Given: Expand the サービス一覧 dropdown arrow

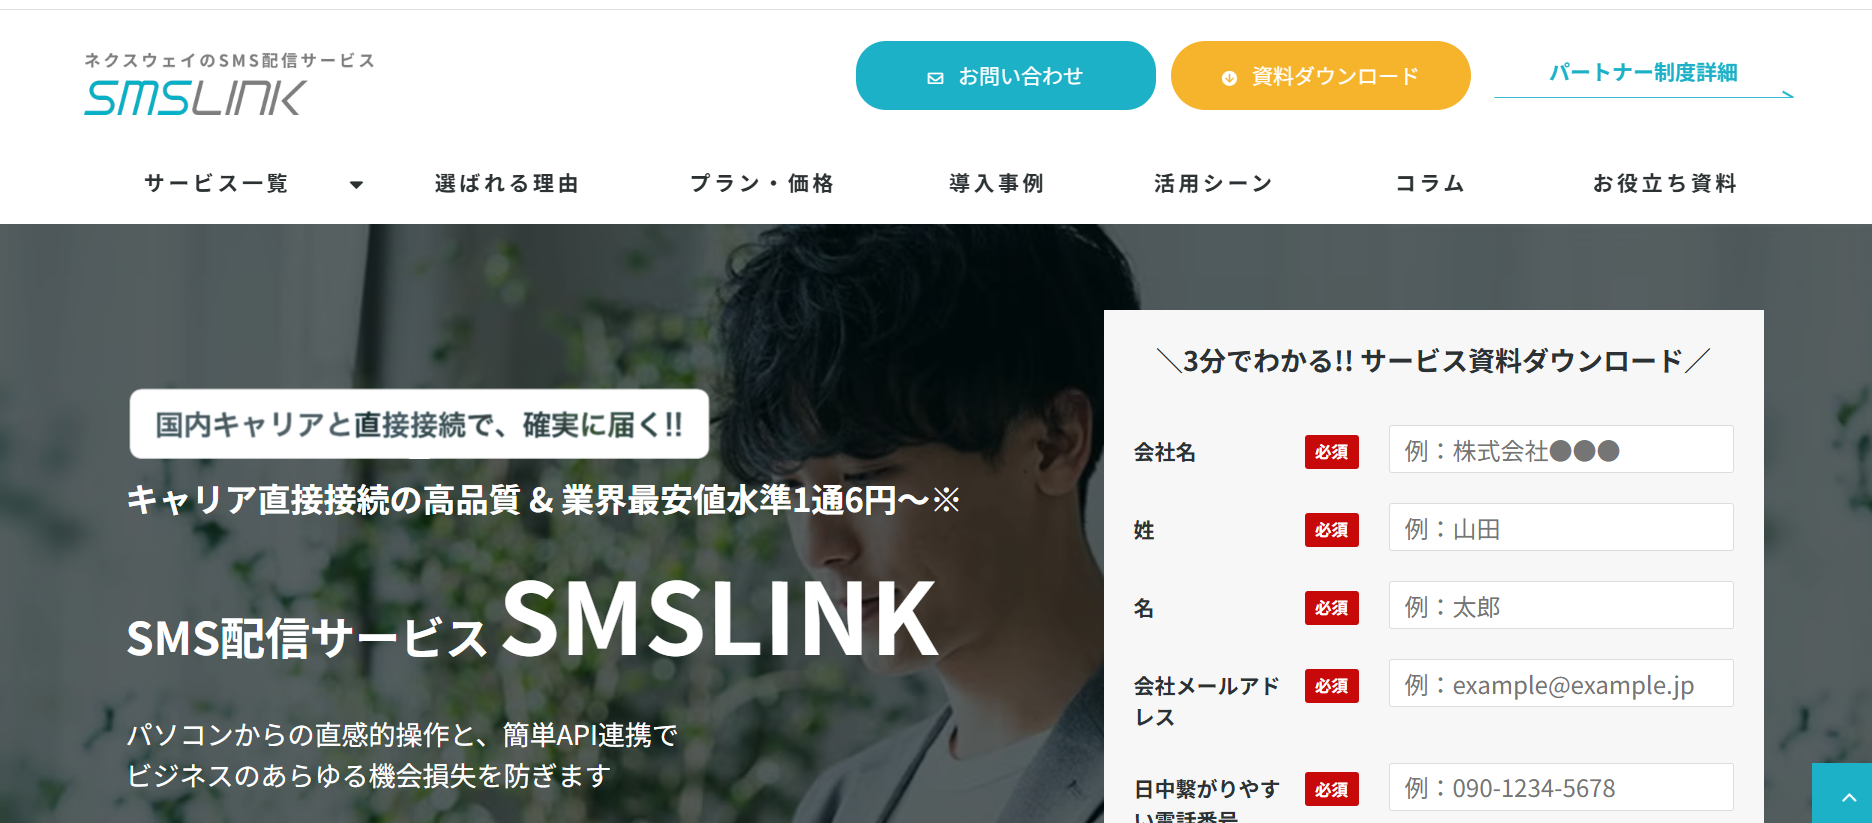Looking at the screenshot, I should (356, 184).
